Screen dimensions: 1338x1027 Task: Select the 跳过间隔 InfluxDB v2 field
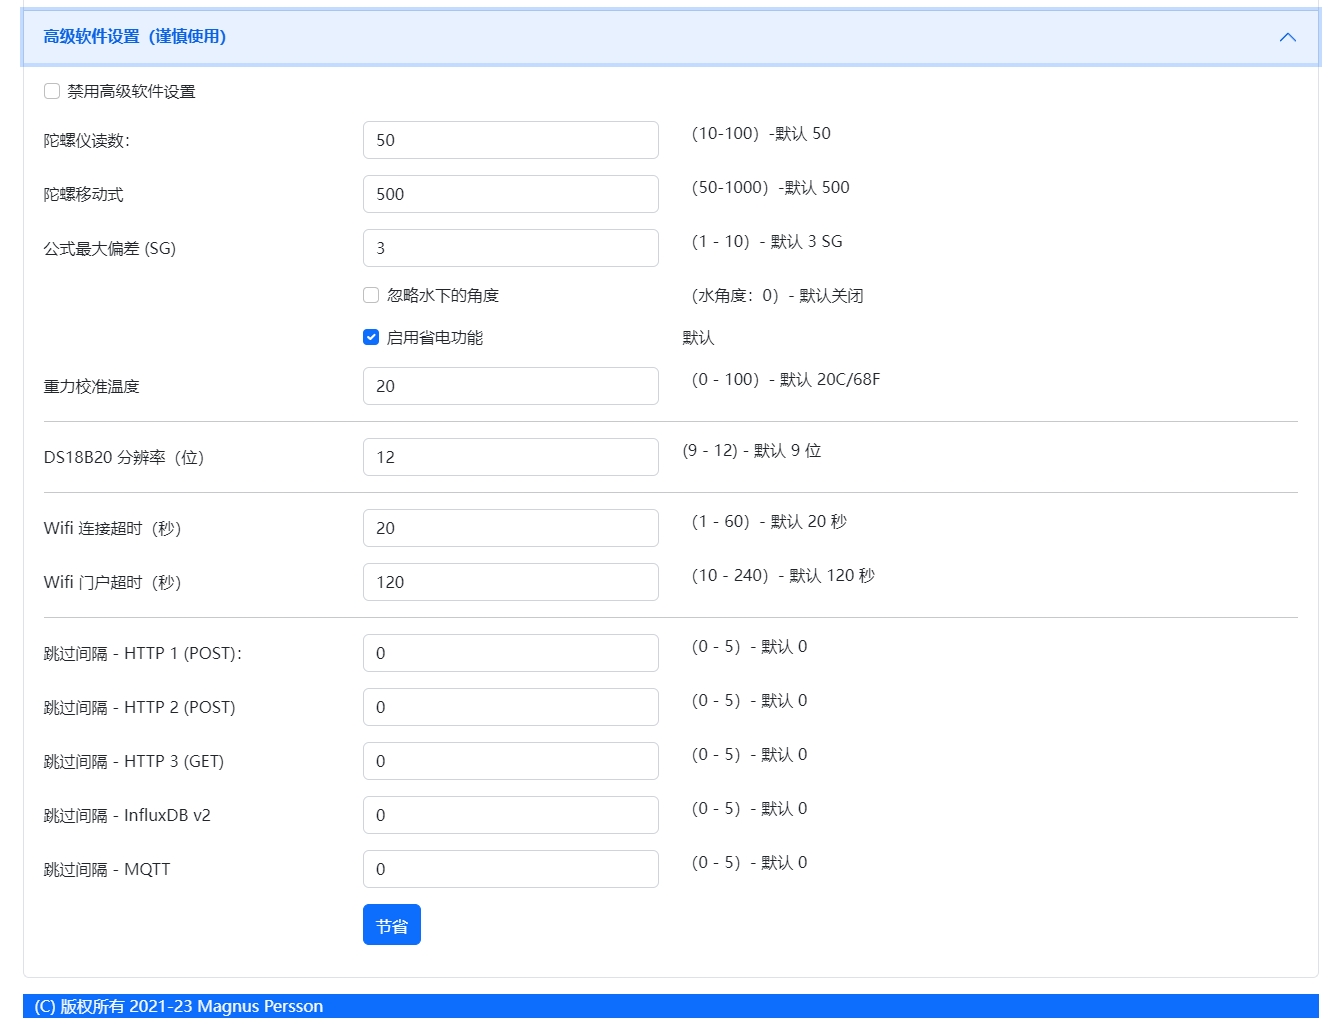[x=510, y=815]
